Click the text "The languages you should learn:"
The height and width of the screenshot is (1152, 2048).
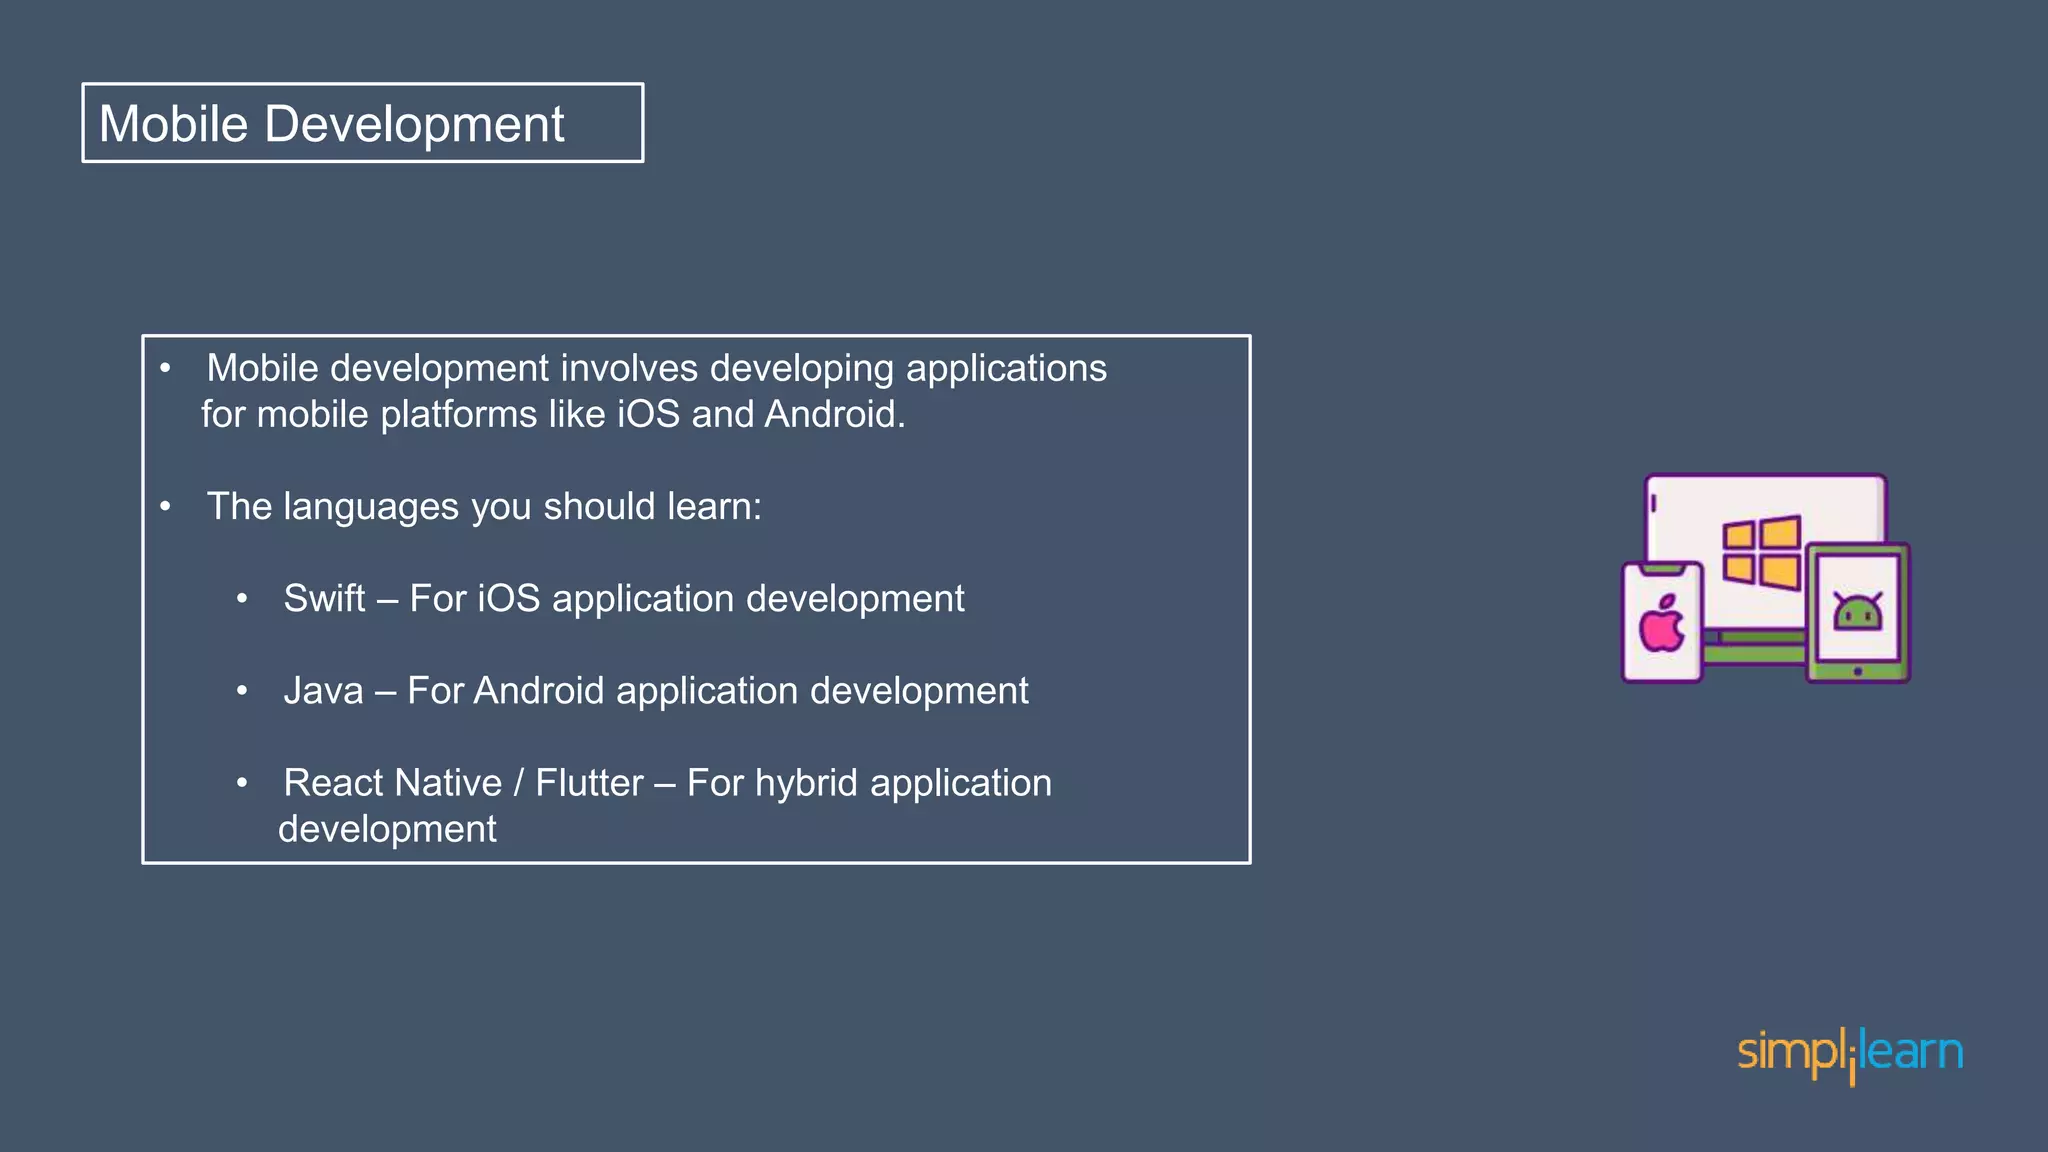click(x=484, y=507)
